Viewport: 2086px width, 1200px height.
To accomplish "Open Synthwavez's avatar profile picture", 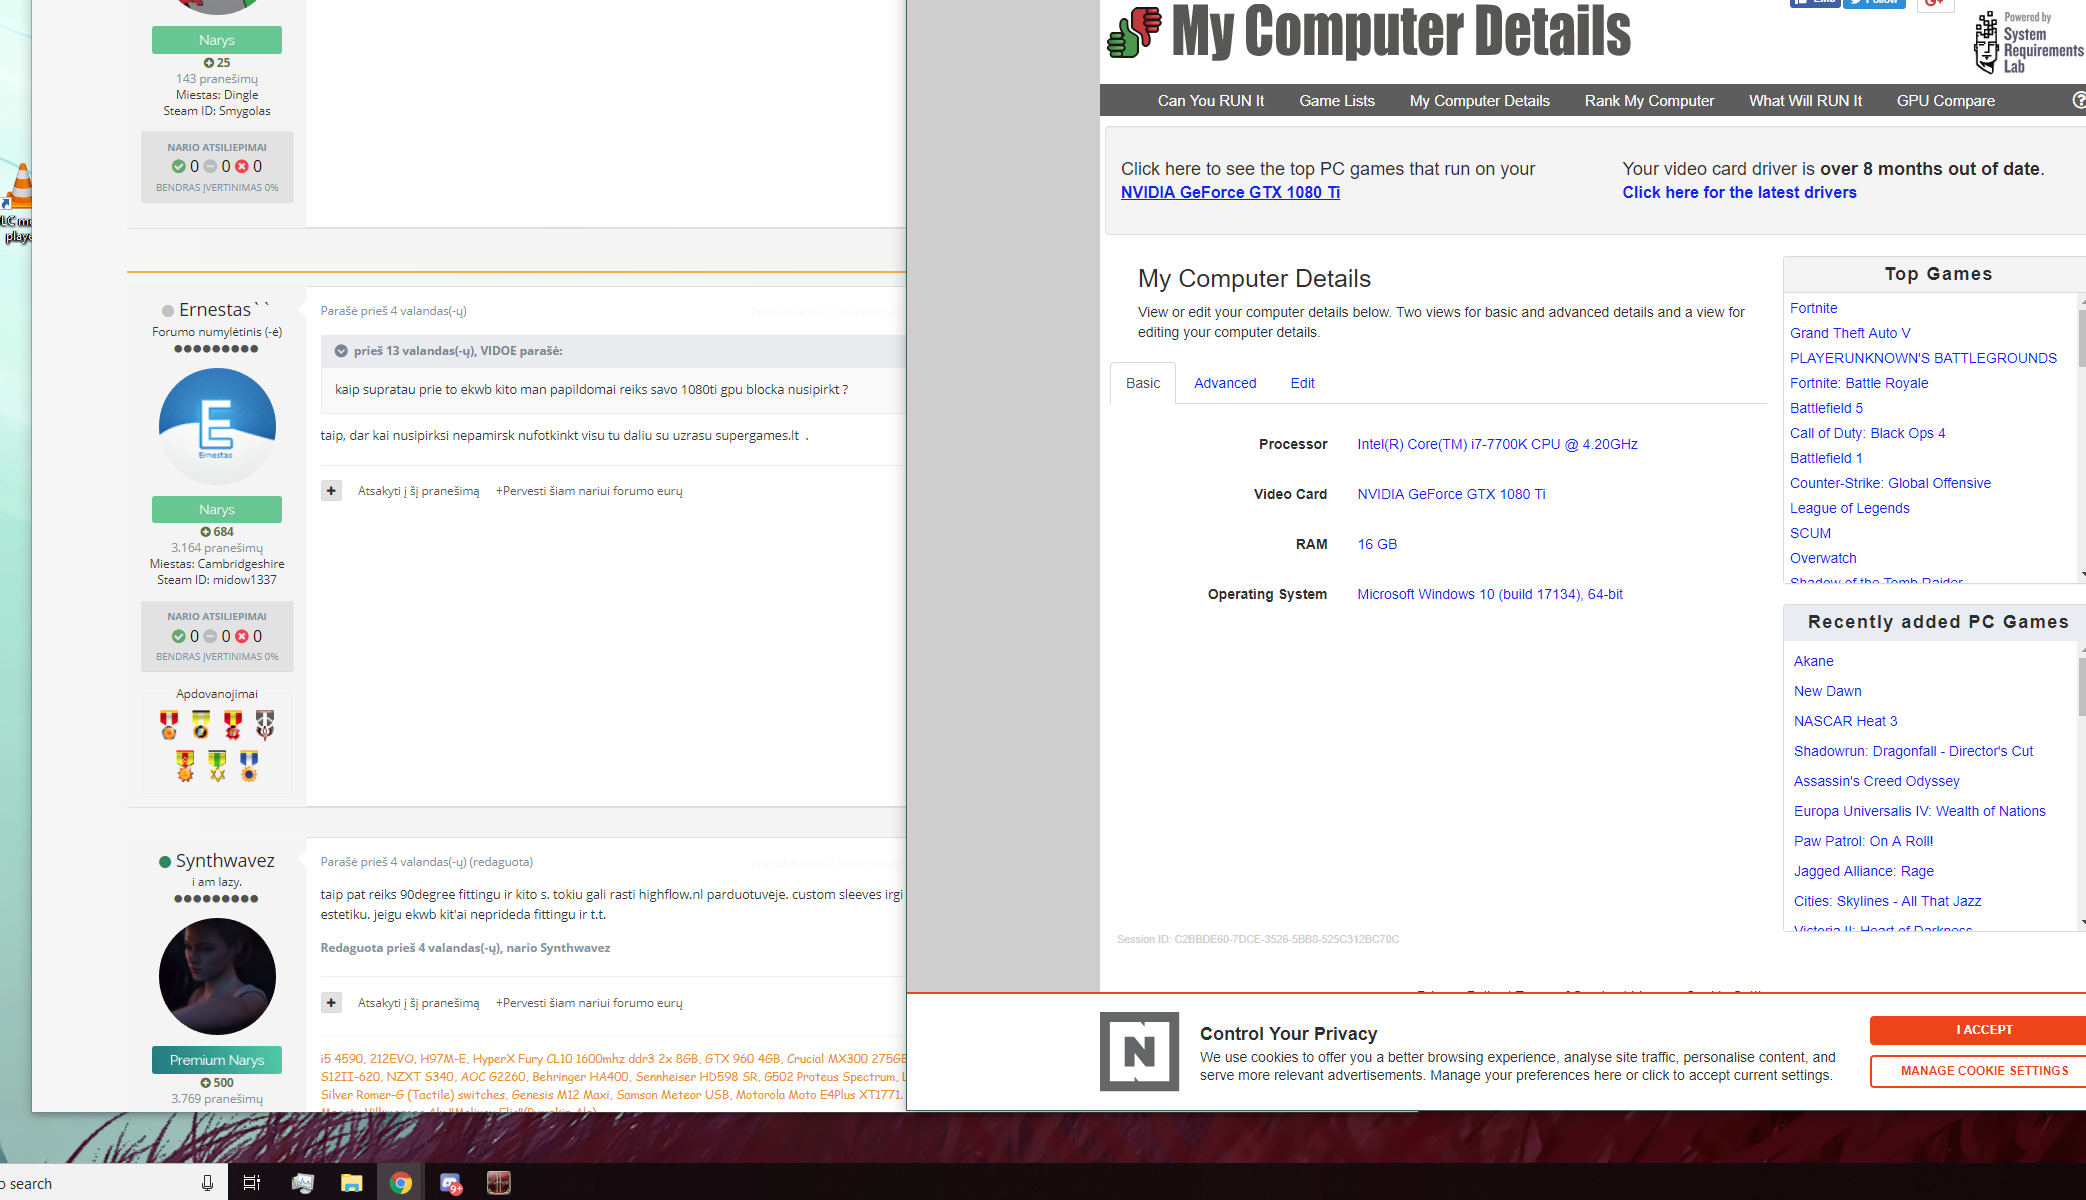I will 217,976.
